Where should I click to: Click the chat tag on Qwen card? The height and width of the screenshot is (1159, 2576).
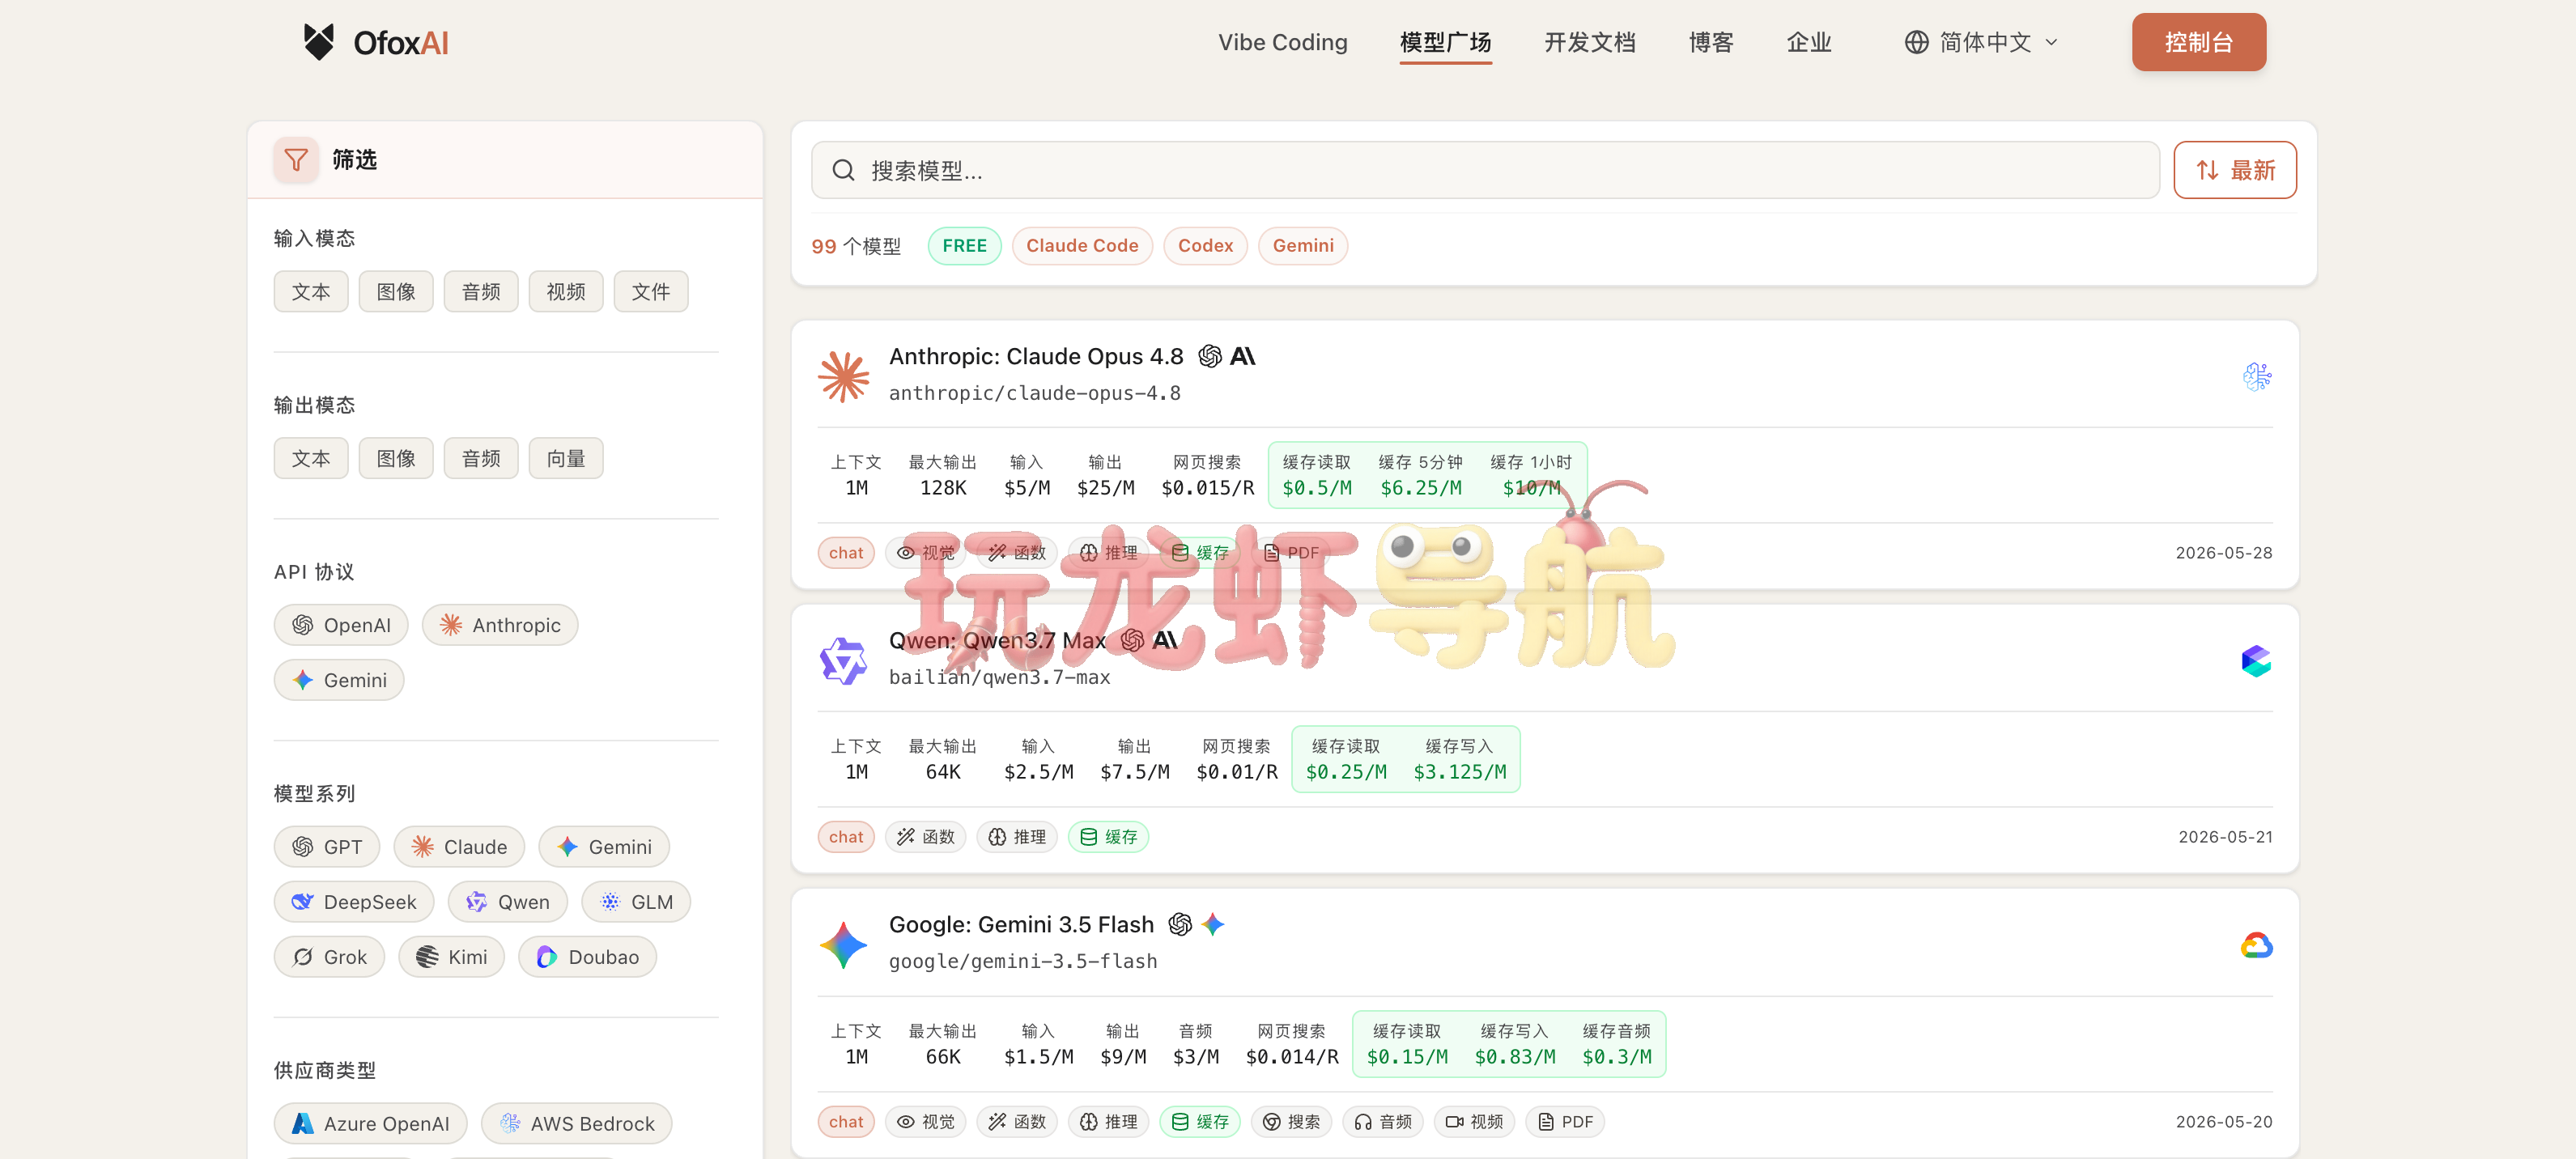coord(846,837)
